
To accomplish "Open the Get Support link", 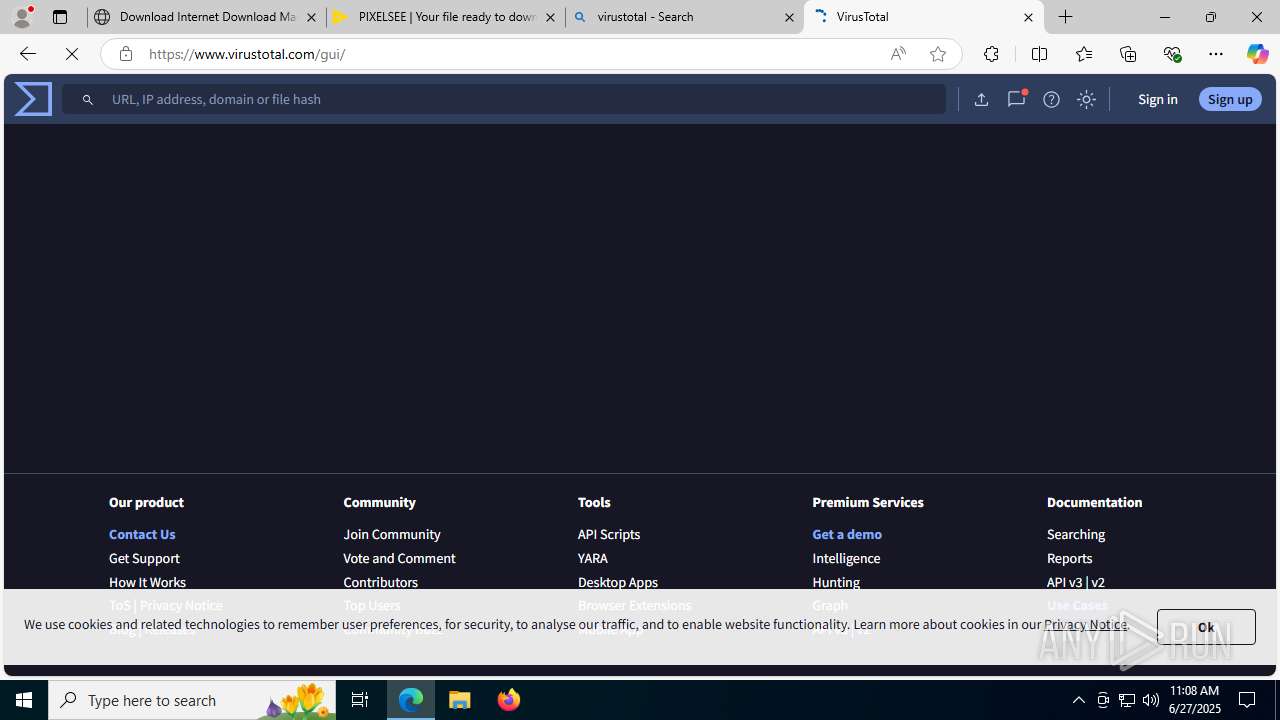I will tap(144, 558).
